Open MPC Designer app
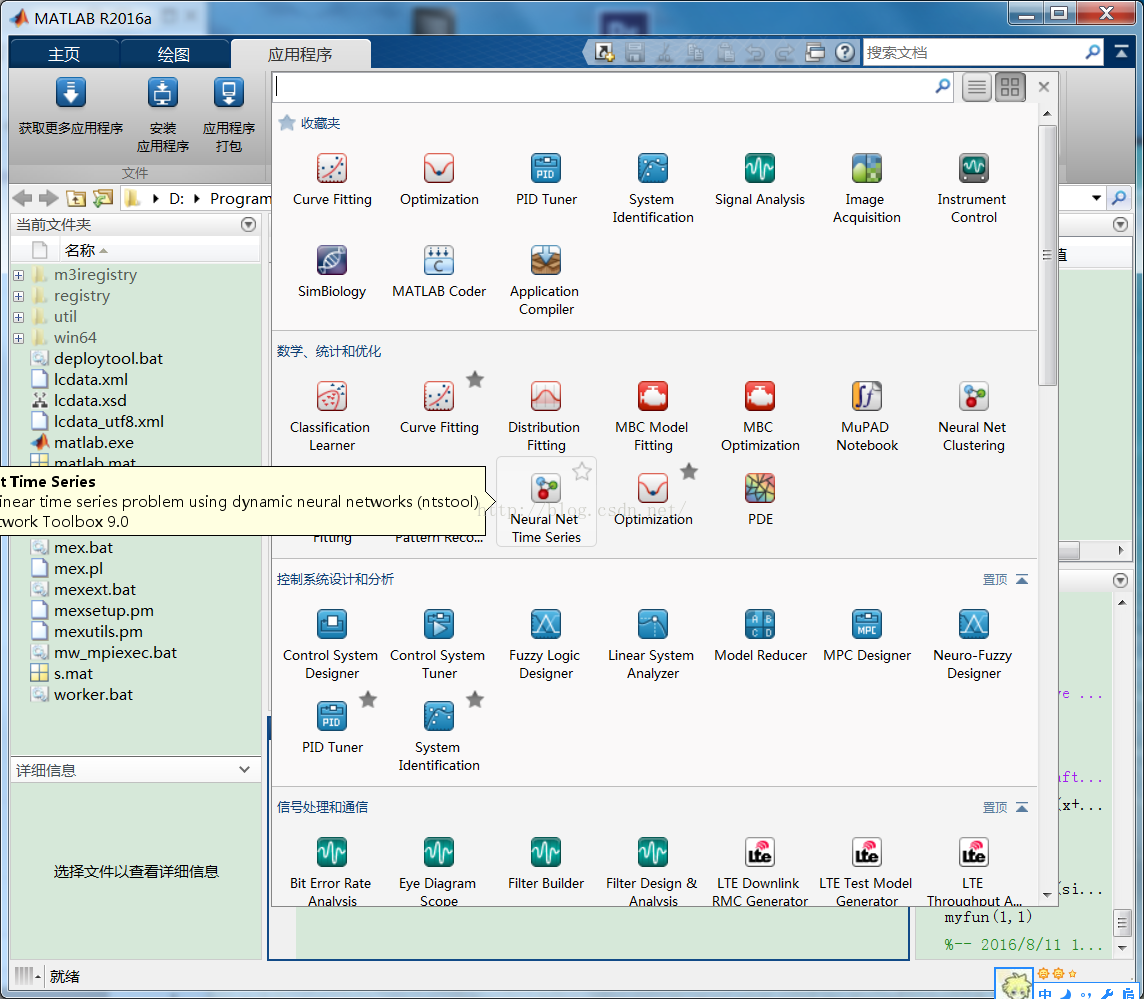 click(x=867, y=636)
